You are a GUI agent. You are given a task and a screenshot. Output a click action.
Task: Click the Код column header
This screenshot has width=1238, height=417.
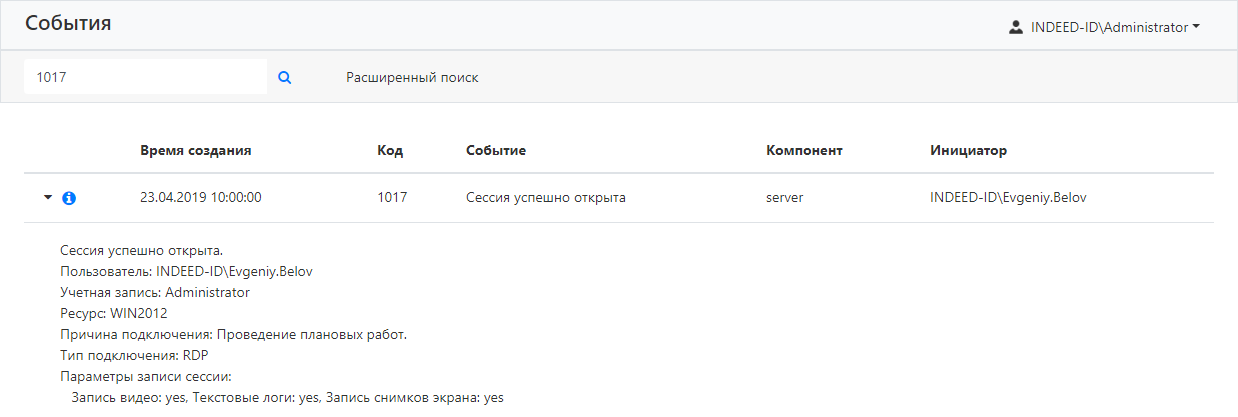tap(390, 150)
